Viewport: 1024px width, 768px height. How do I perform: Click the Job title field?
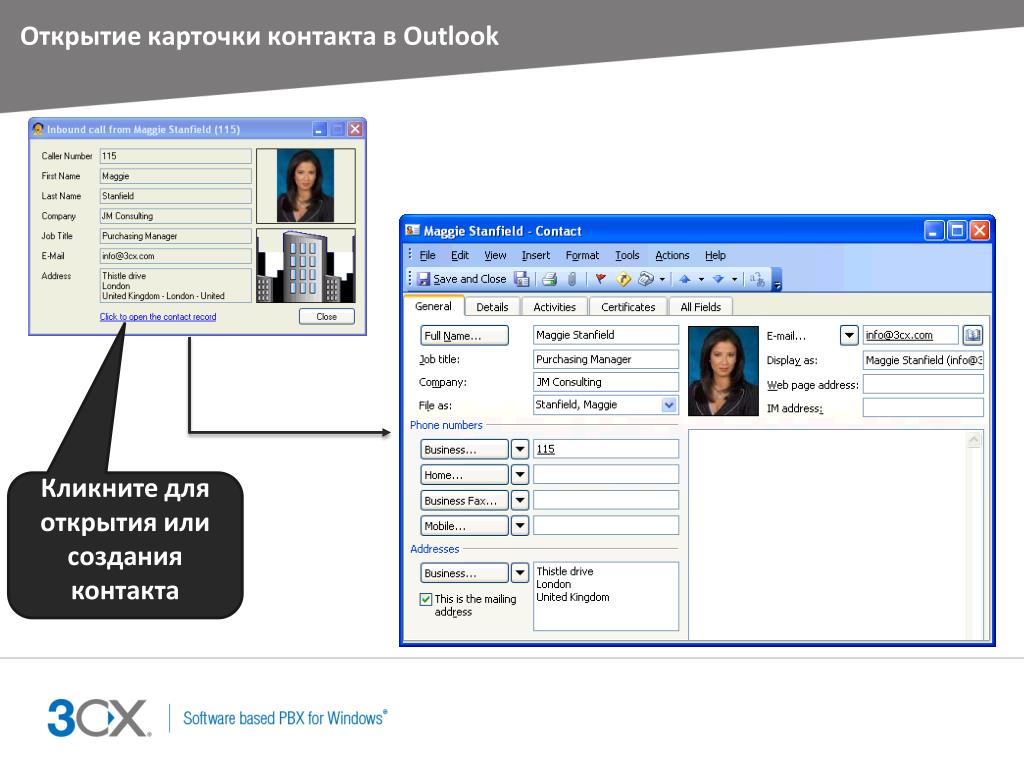click(606, 359)
